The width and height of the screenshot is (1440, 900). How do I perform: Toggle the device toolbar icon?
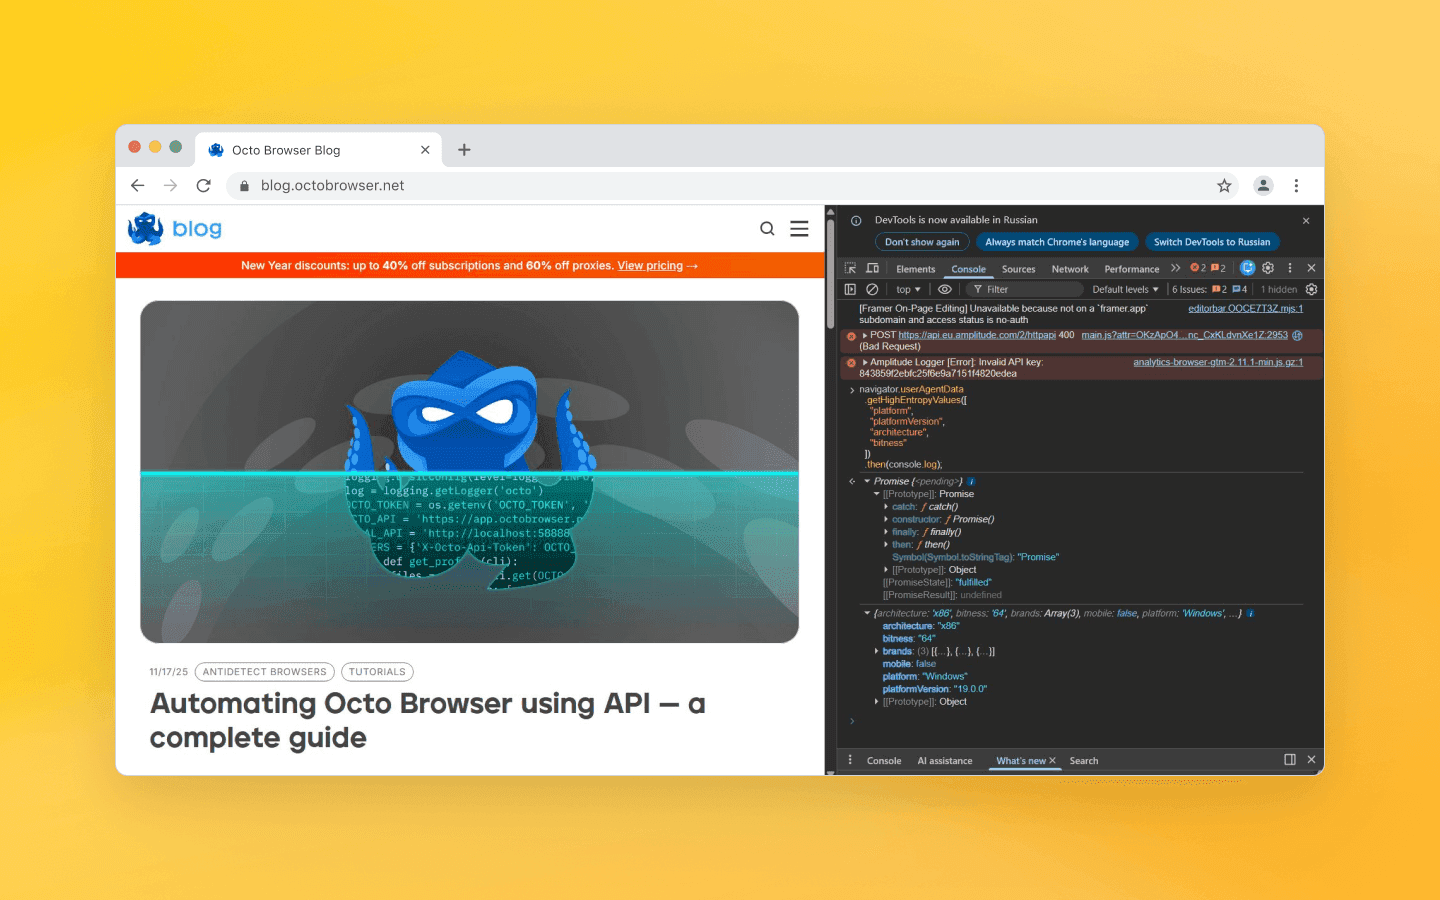[x=872, y=268]
